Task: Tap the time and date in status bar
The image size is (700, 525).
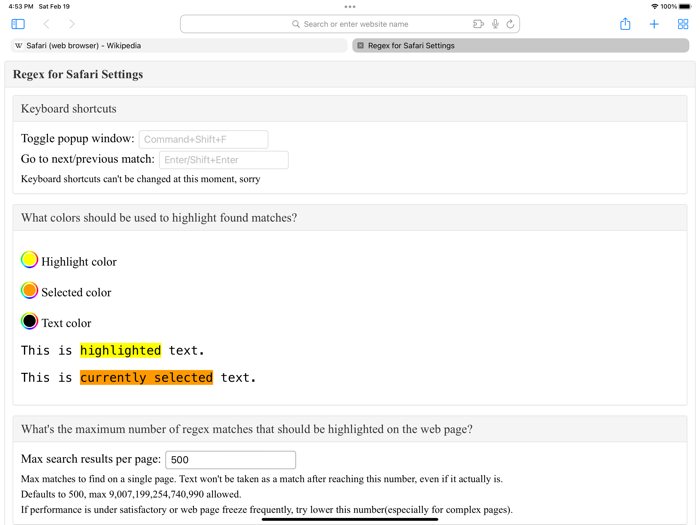Action: pos(39,7)
